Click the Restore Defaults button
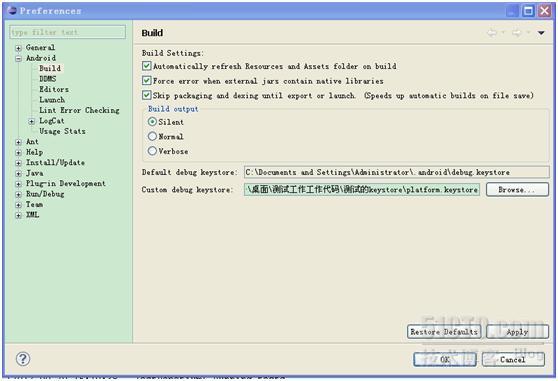 coord(444,332)
